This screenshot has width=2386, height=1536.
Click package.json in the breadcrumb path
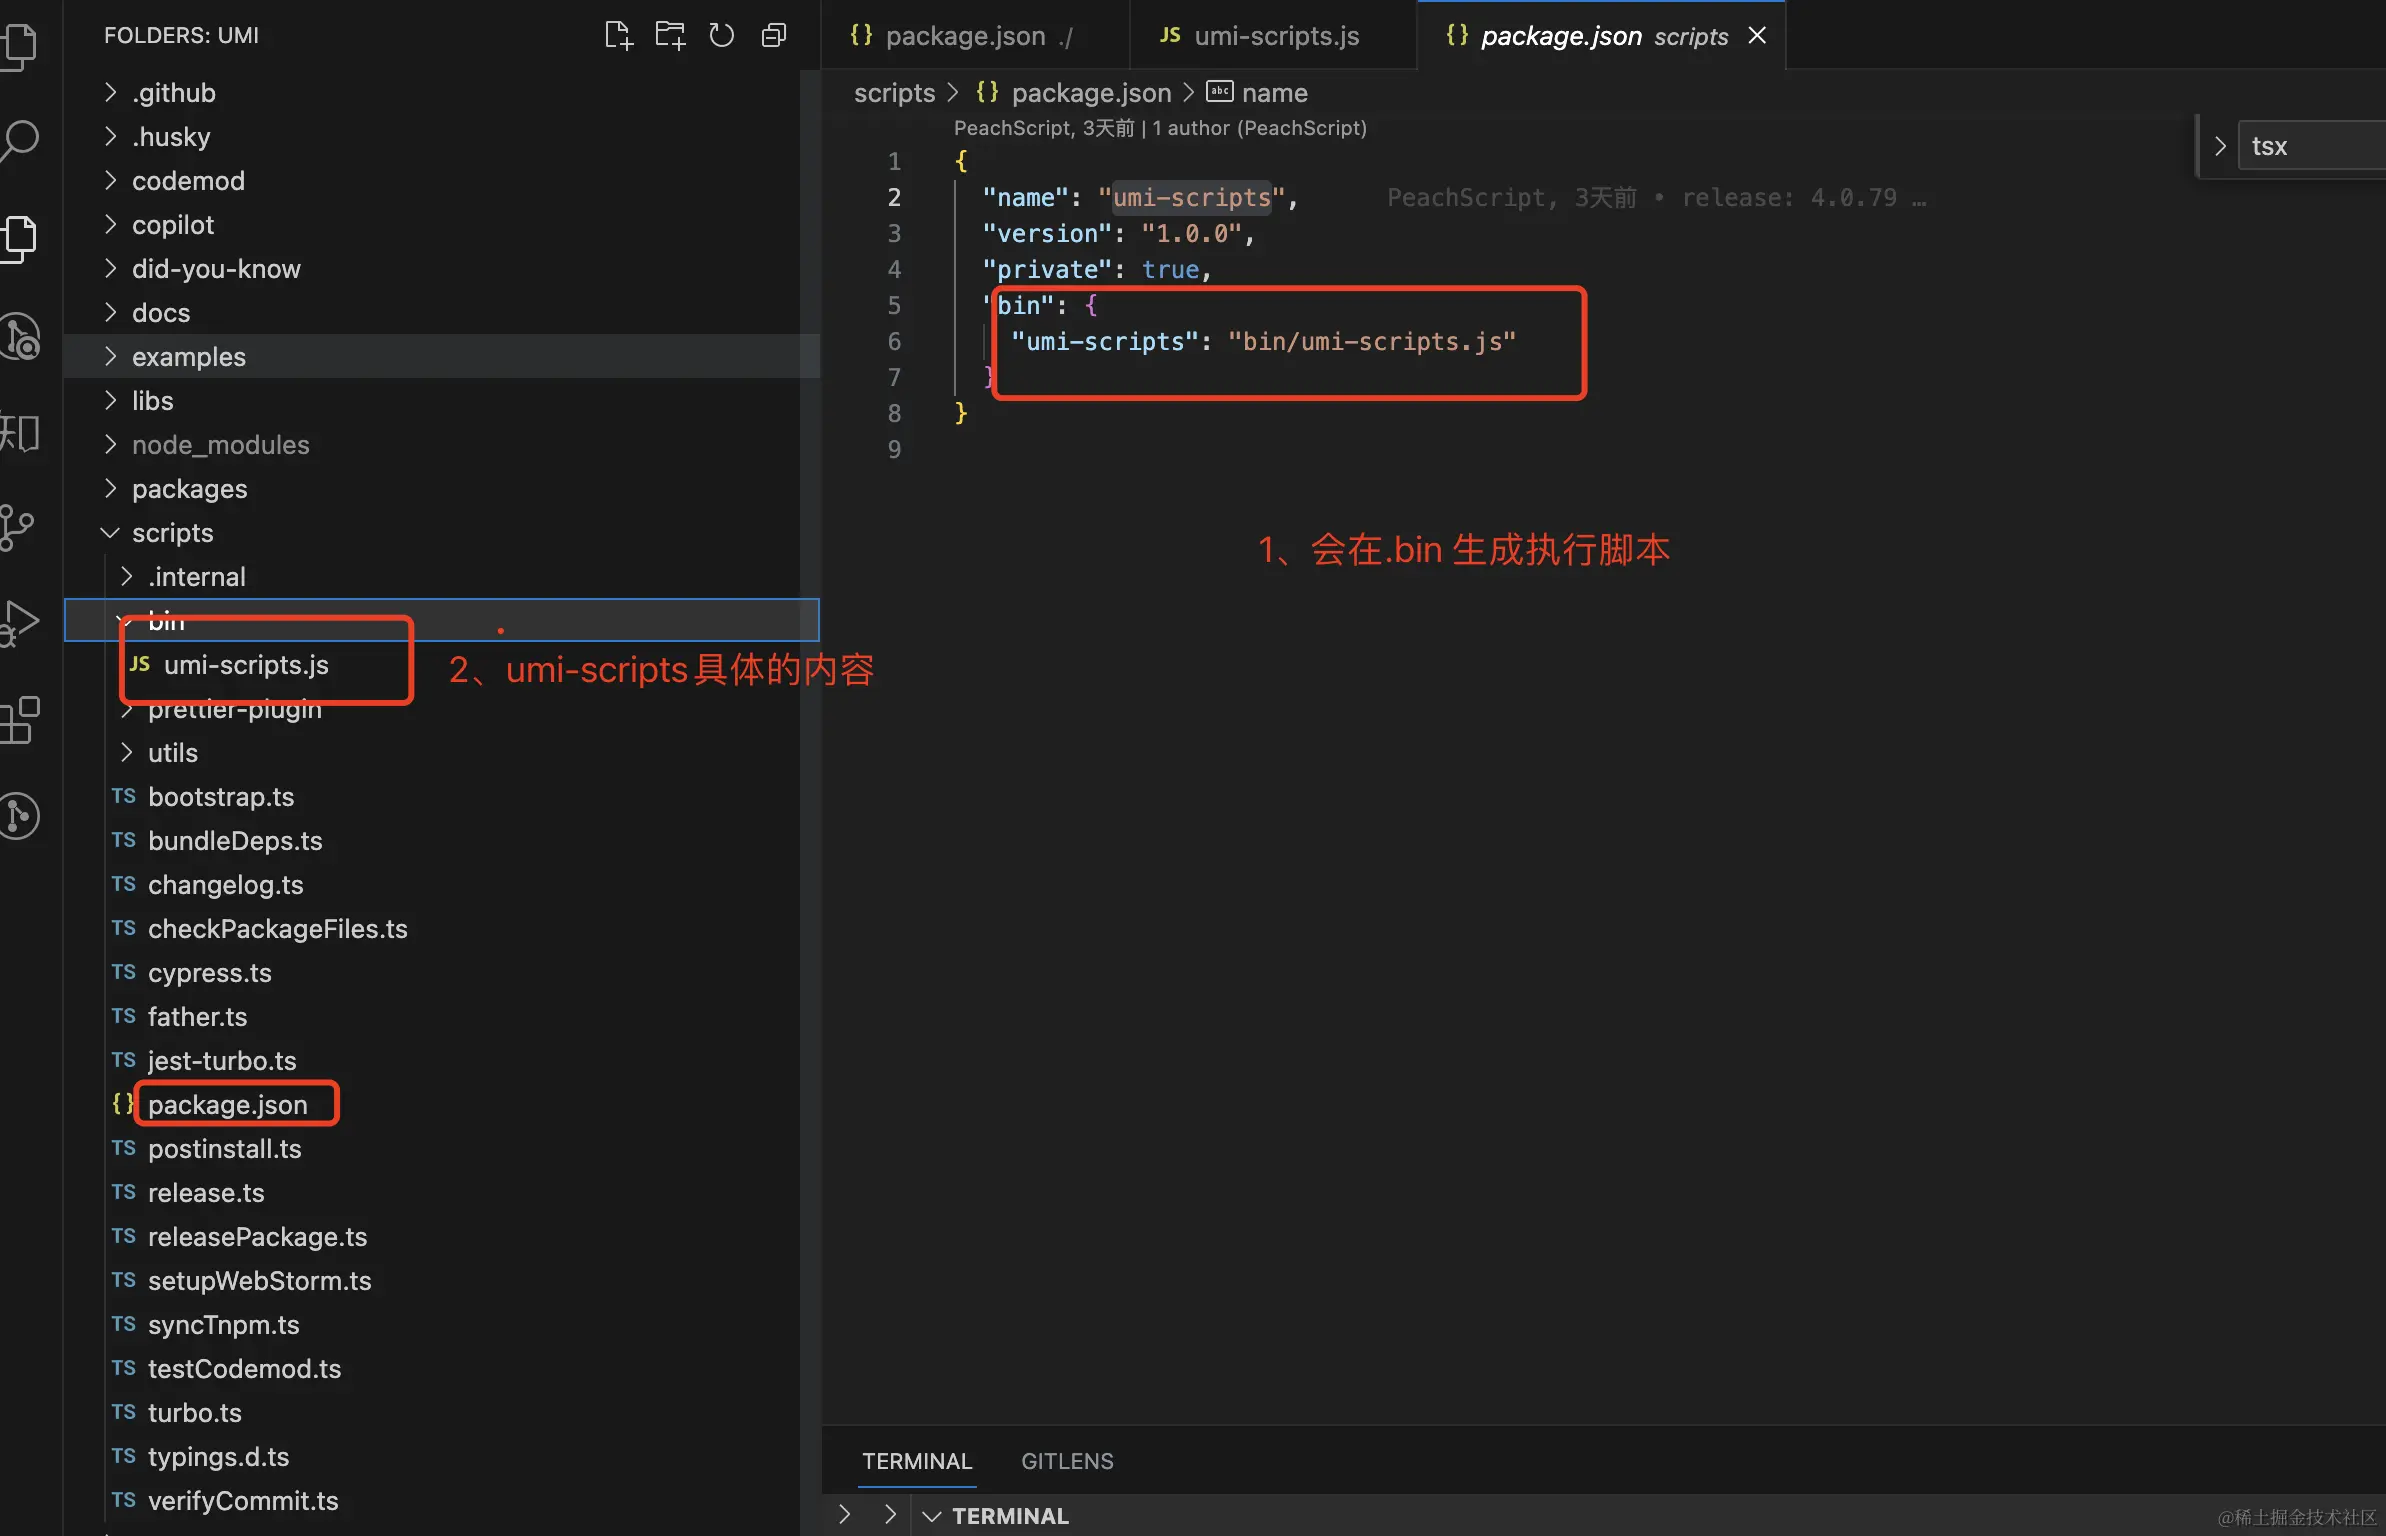(x=1090, y=93)
